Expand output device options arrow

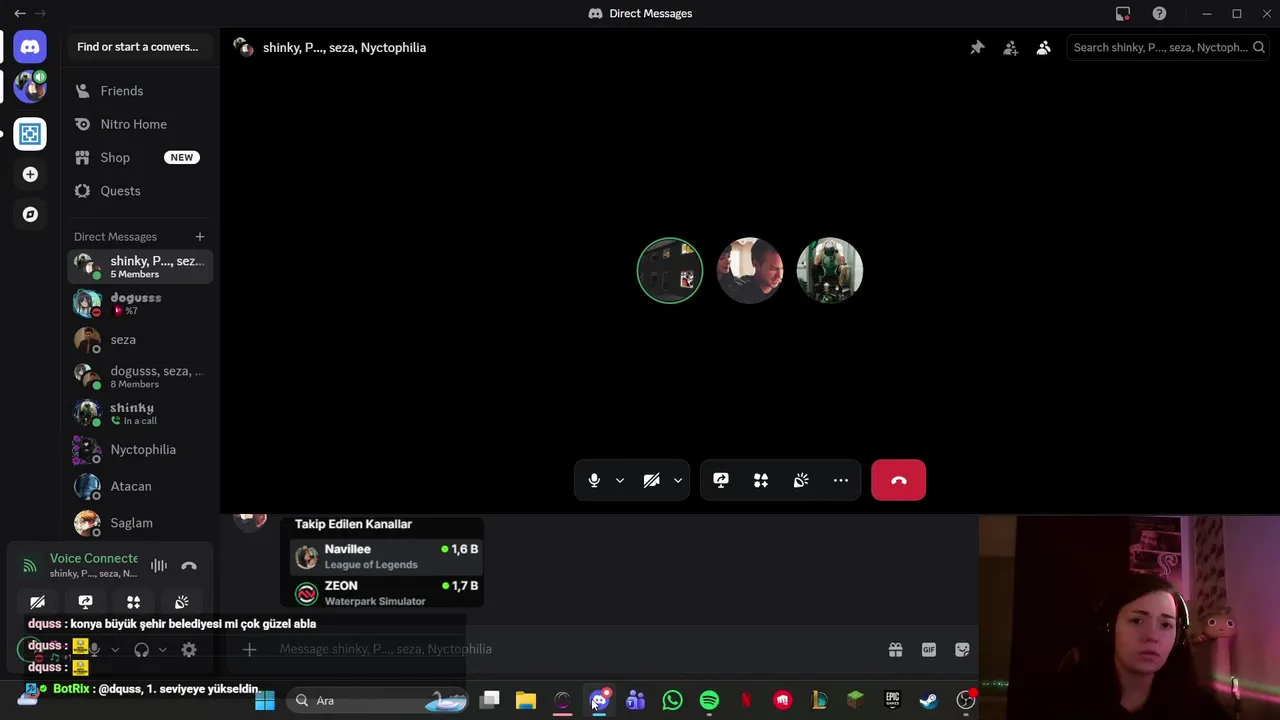click(163, 650)
